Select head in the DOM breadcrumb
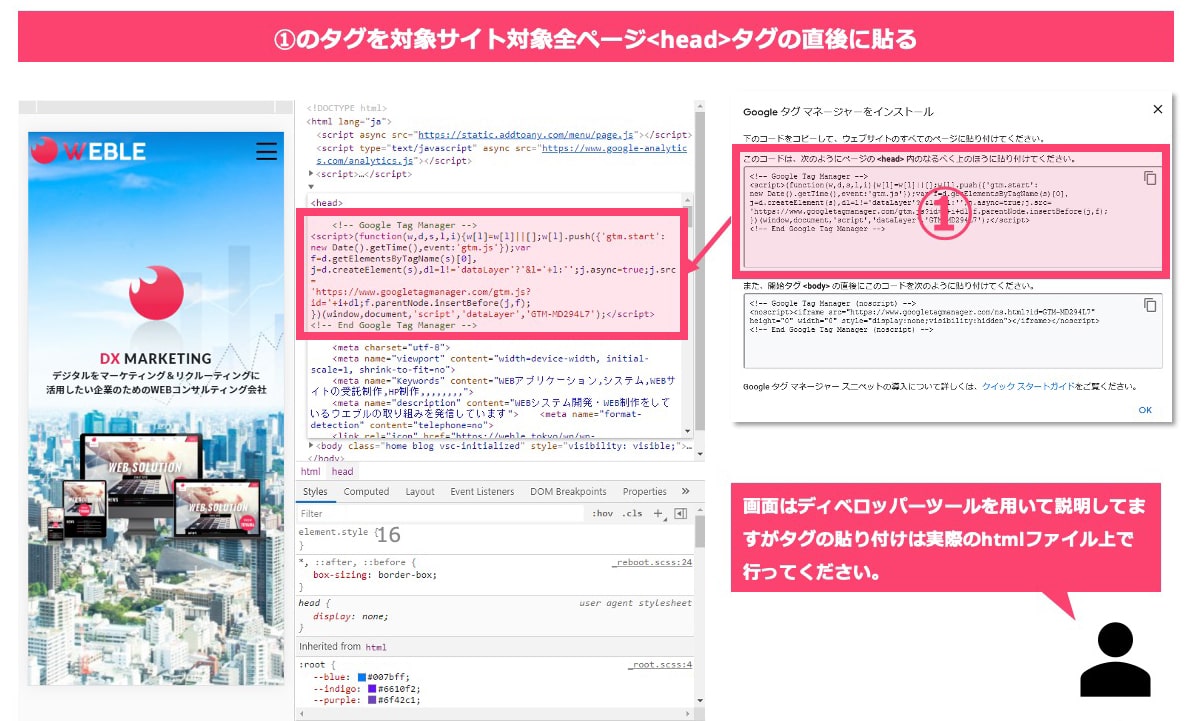 pos(342,471)
